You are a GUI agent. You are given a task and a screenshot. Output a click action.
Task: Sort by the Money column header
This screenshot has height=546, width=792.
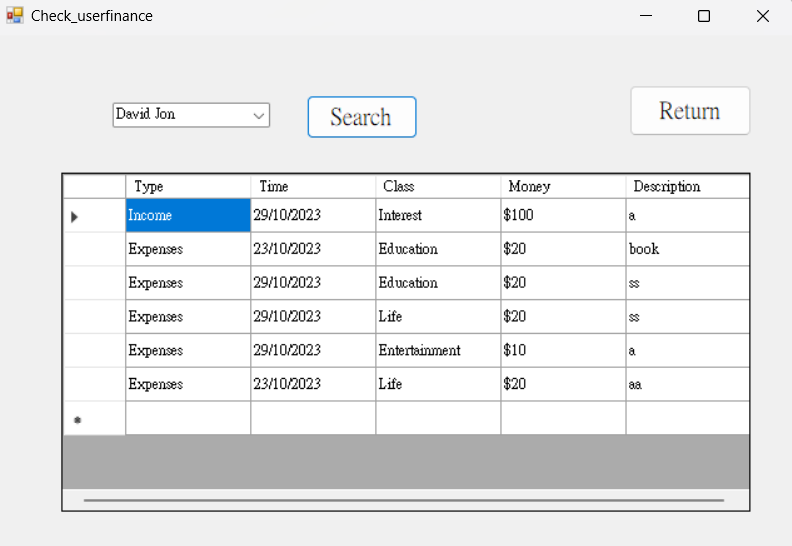(x=563, y=186)
